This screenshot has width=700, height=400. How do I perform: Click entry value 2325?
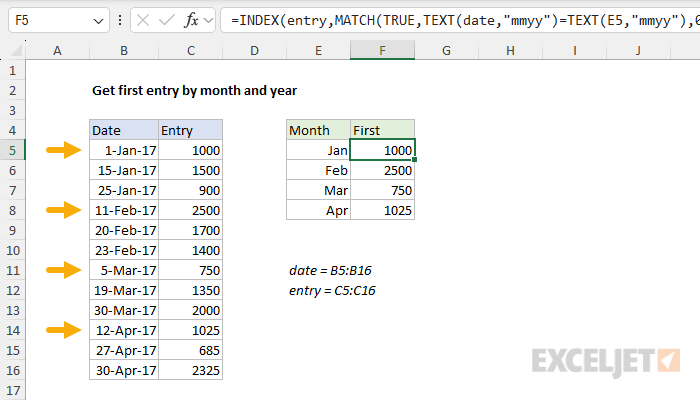(x=191, y=370)
